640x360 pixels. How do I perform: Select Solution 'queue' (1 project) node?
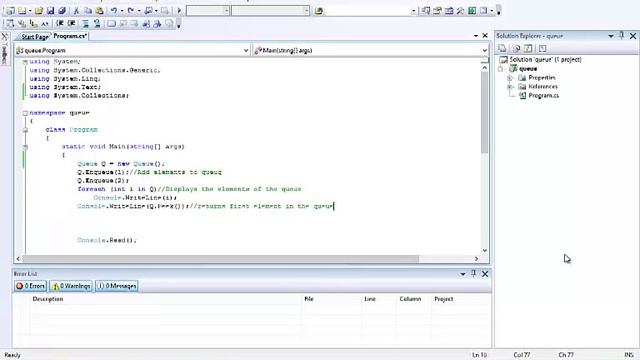click(545, 60)
